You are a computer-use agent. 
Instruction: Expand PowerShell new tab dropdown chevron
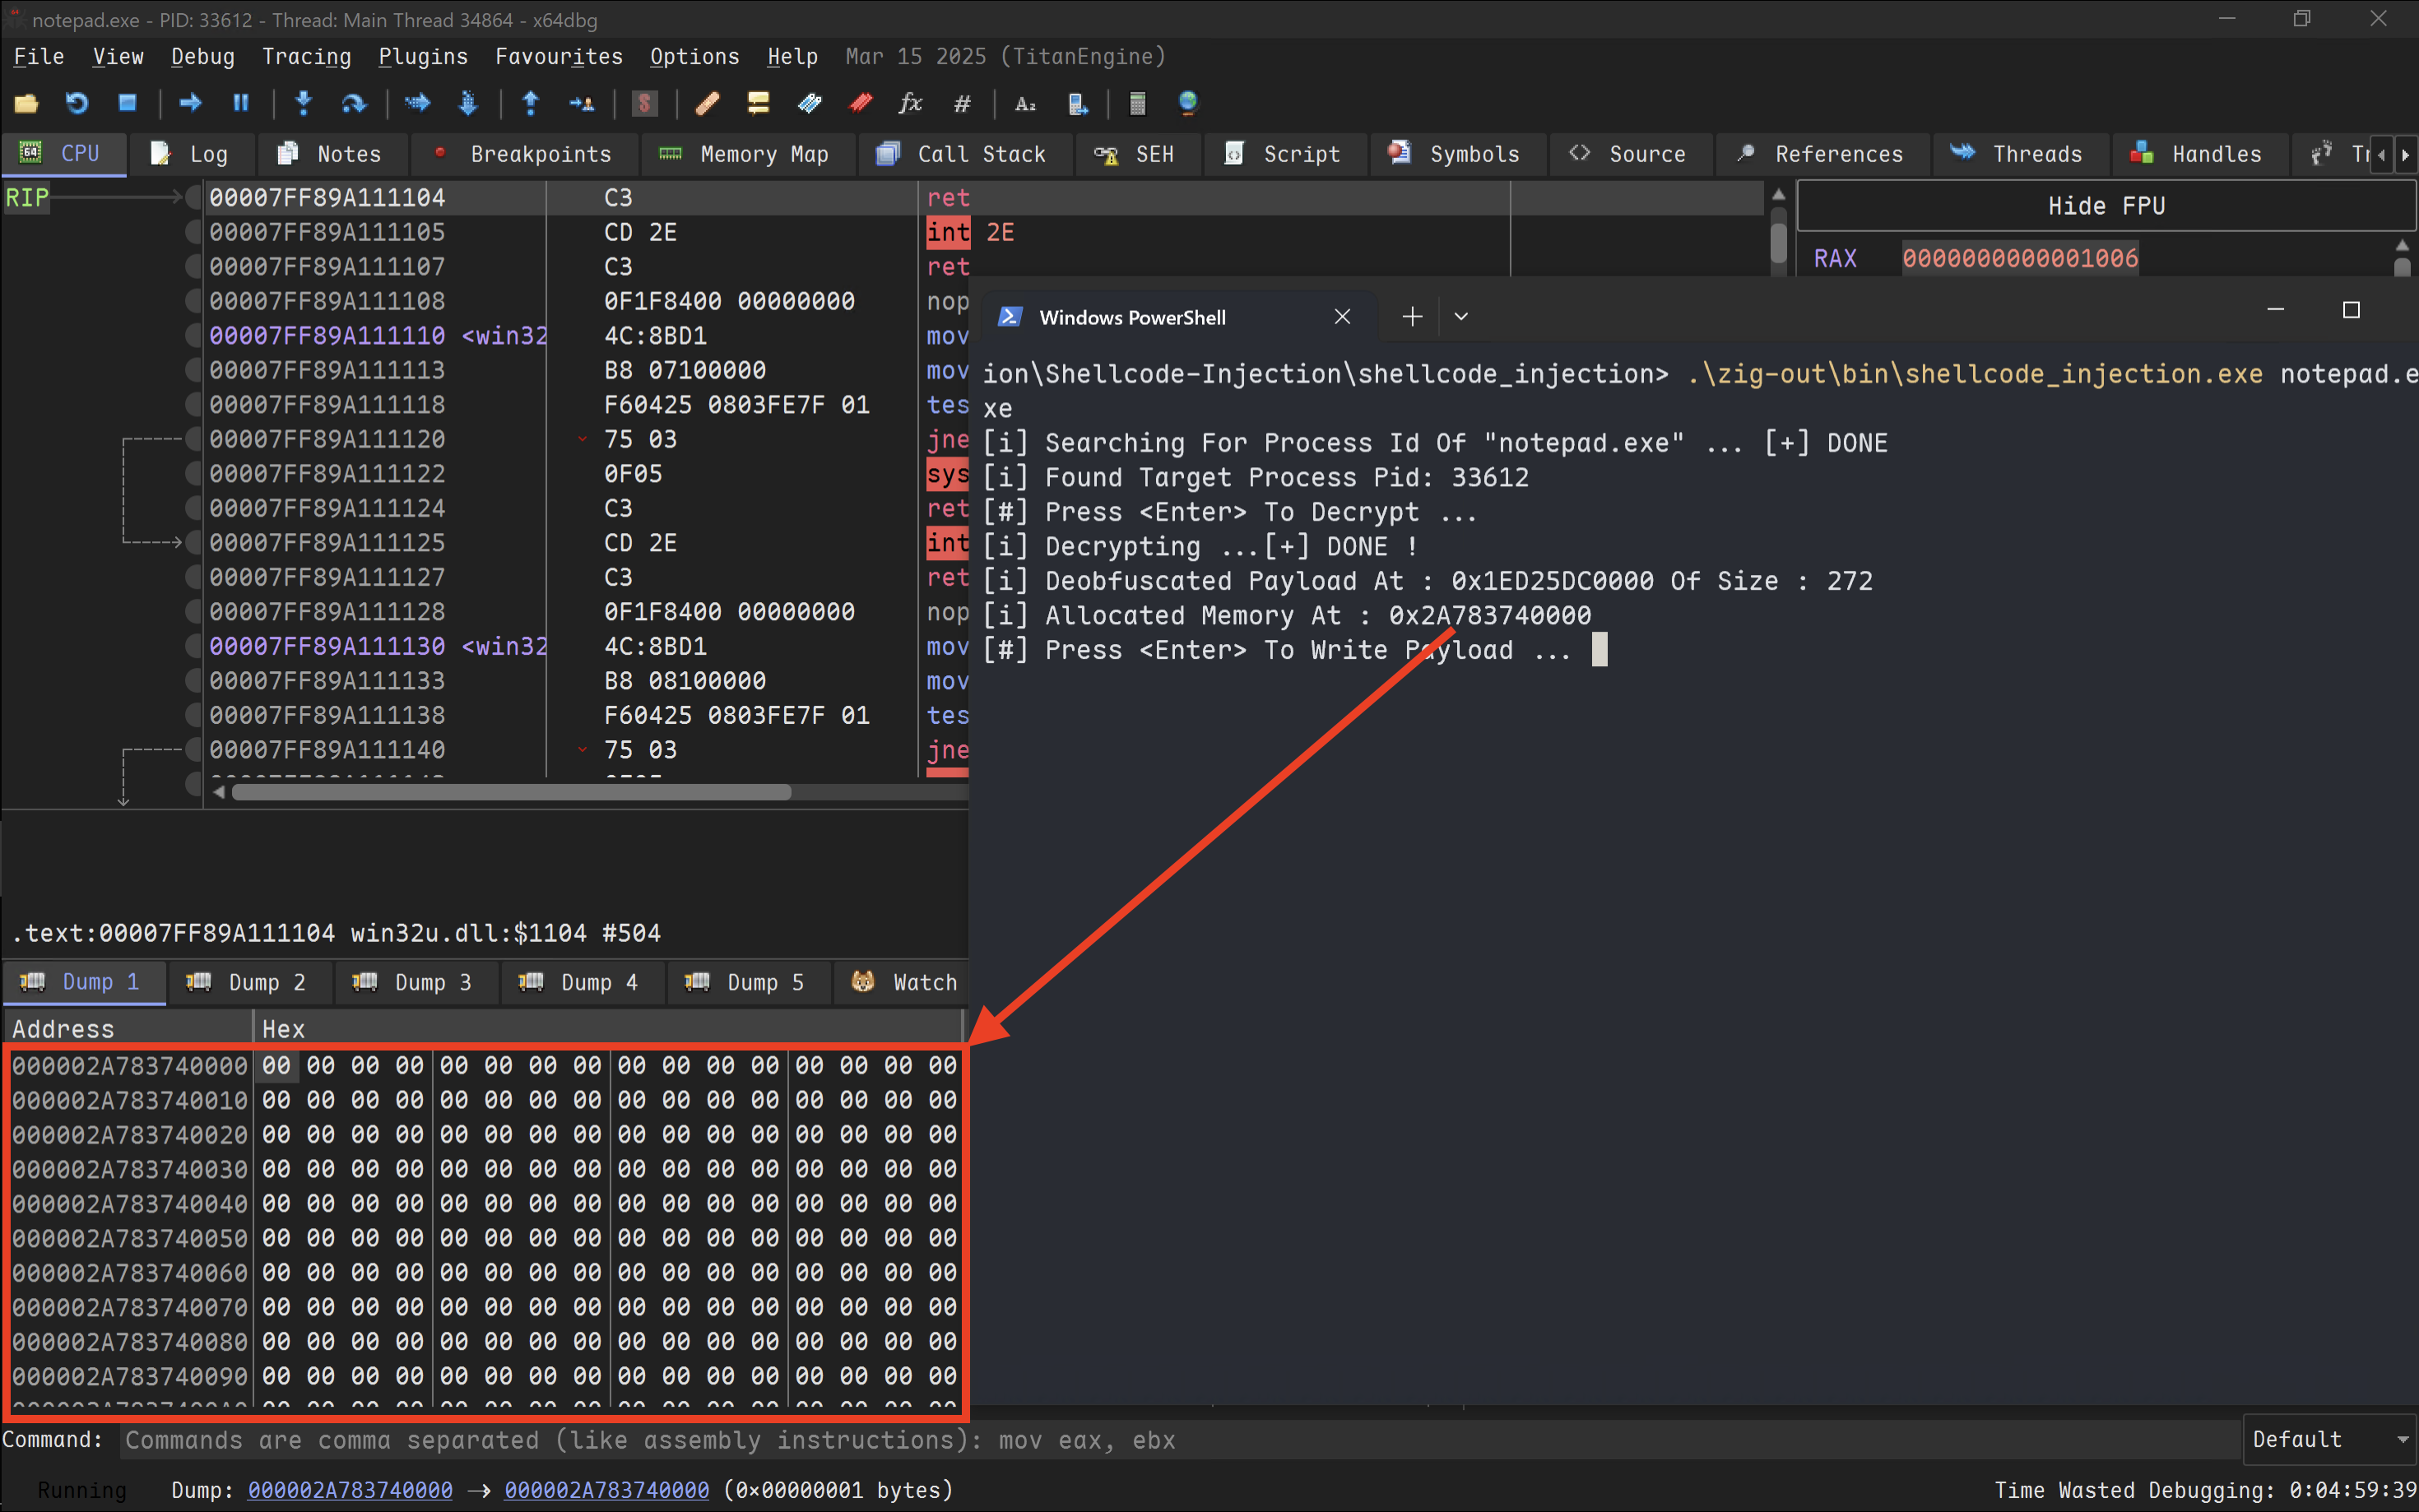point(1461,317)
